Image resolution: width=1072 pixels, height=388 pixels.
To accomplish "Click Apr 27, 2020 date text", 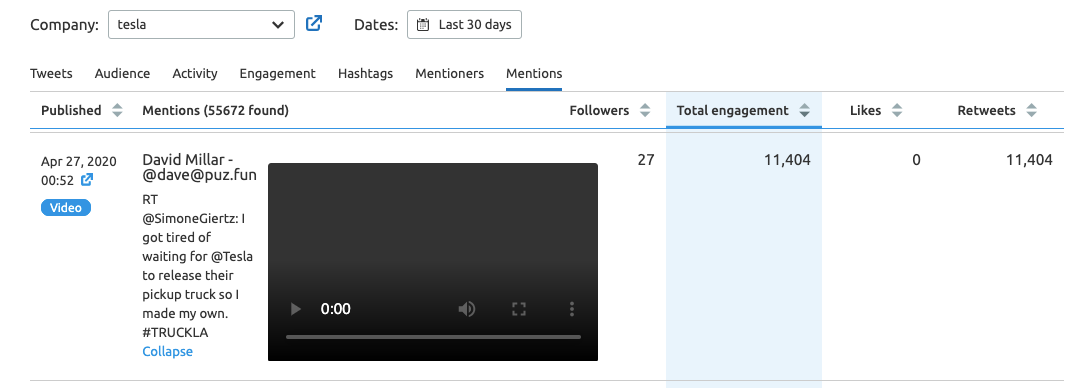I will pos(79,162).
